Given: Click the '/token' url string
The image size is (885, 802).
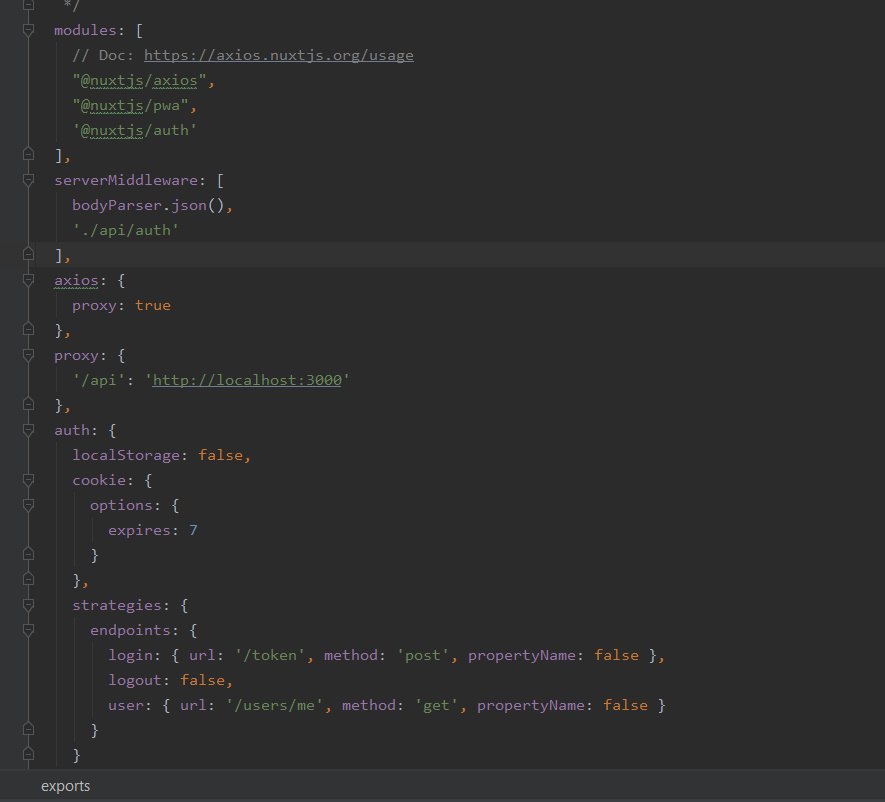Looking at the screenshot, I should click(x=270, y=655).
